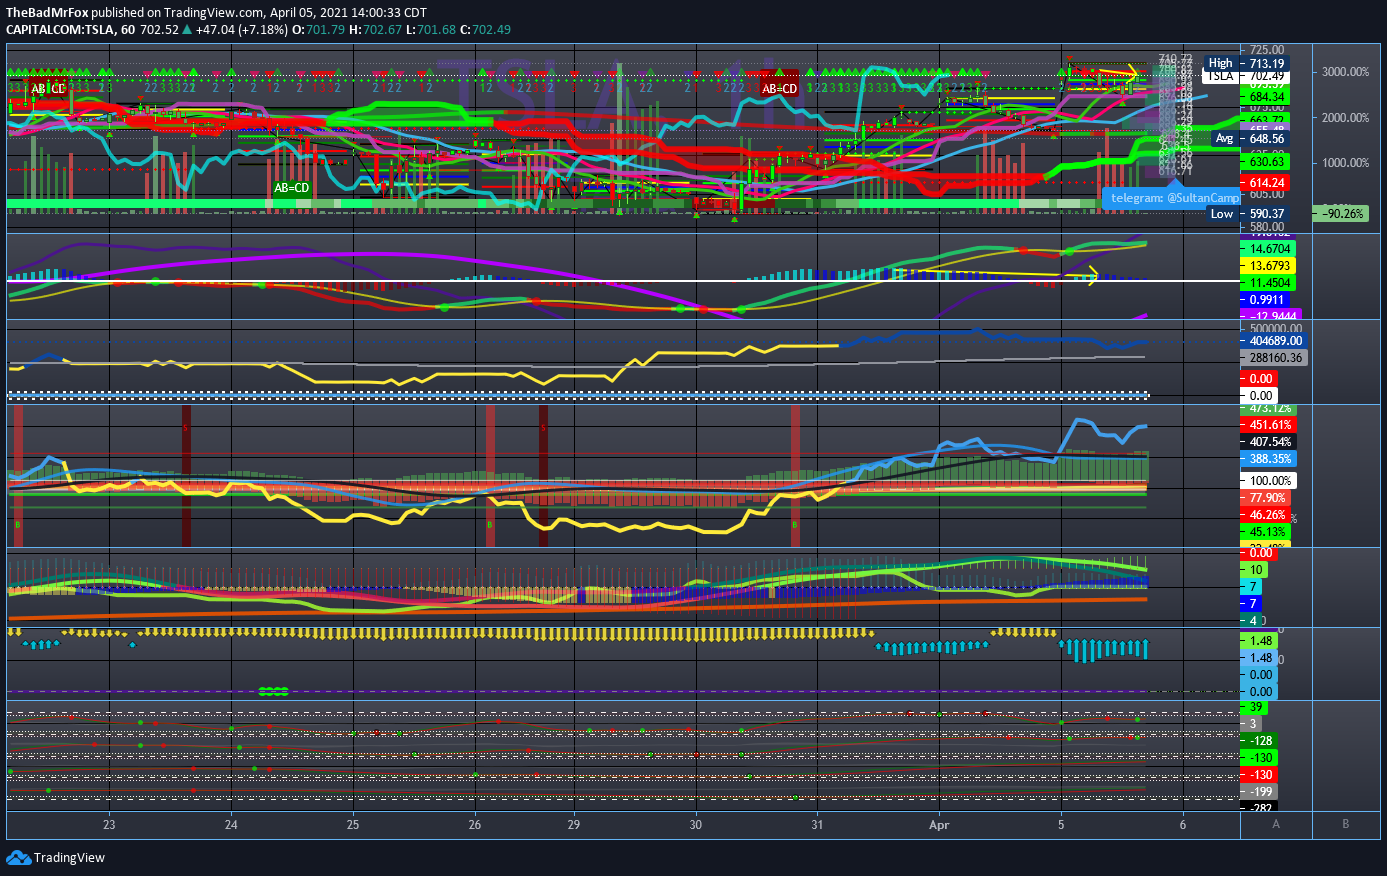Click the red 46.26% label

[x=1267, y=515]
